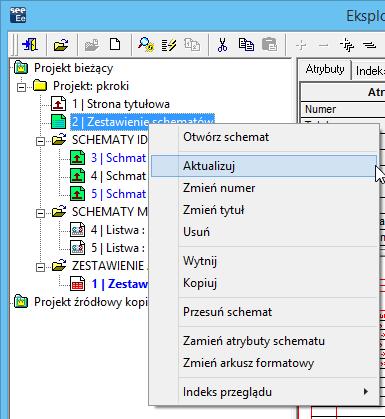The image size is (385, 419).
Task: Choose Kopiuj from context menu
Action: [264, 283]
